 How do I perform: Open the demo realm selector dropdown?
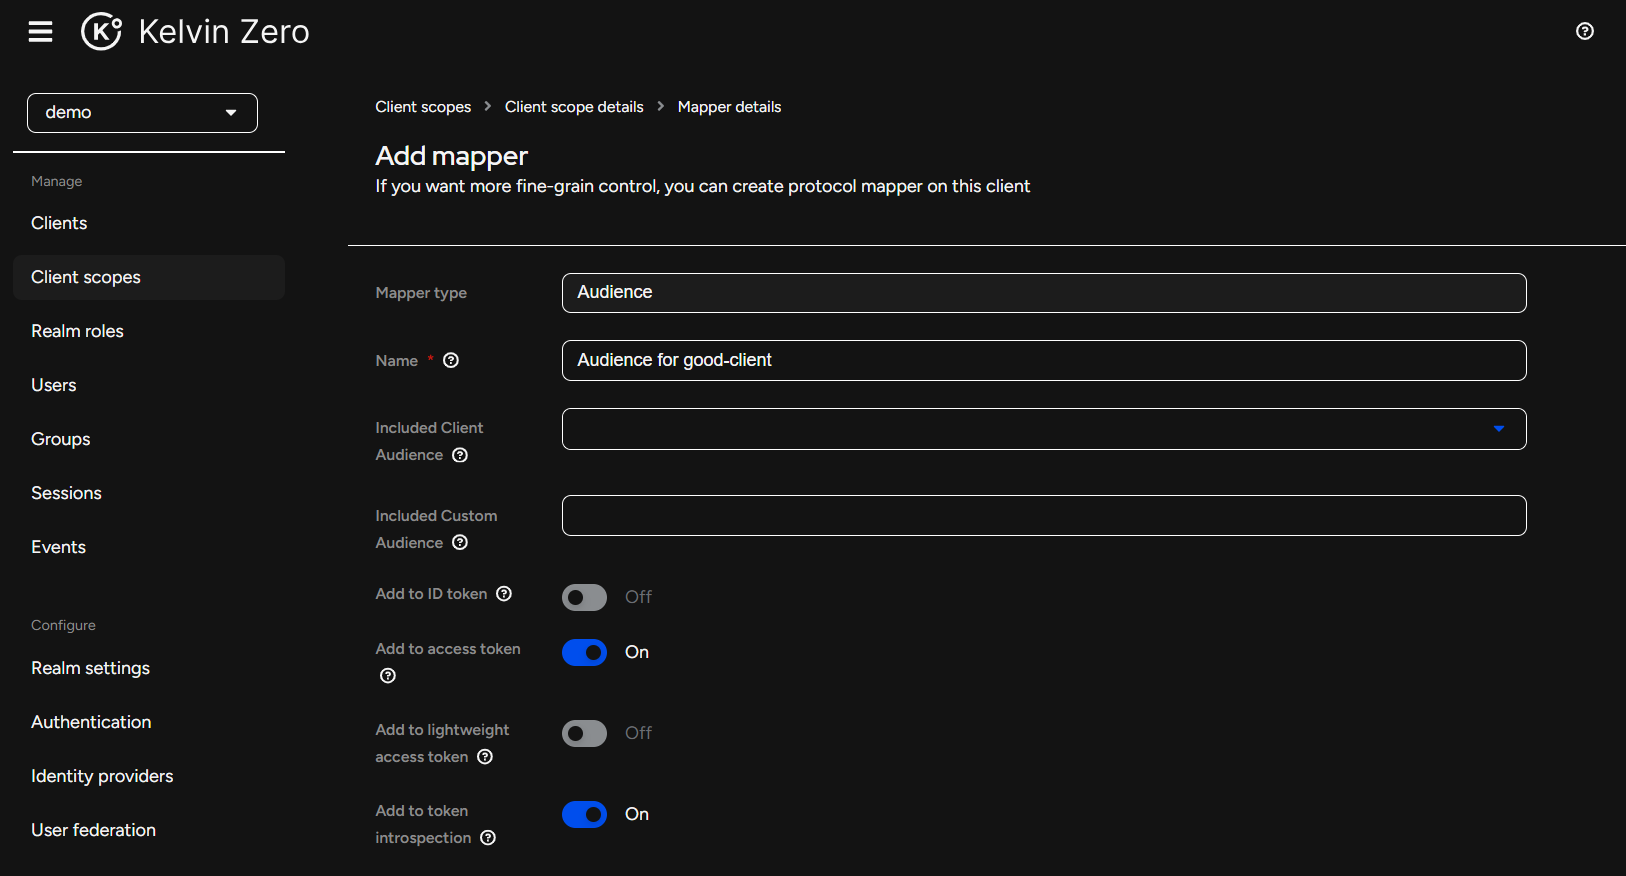(142, 113)
